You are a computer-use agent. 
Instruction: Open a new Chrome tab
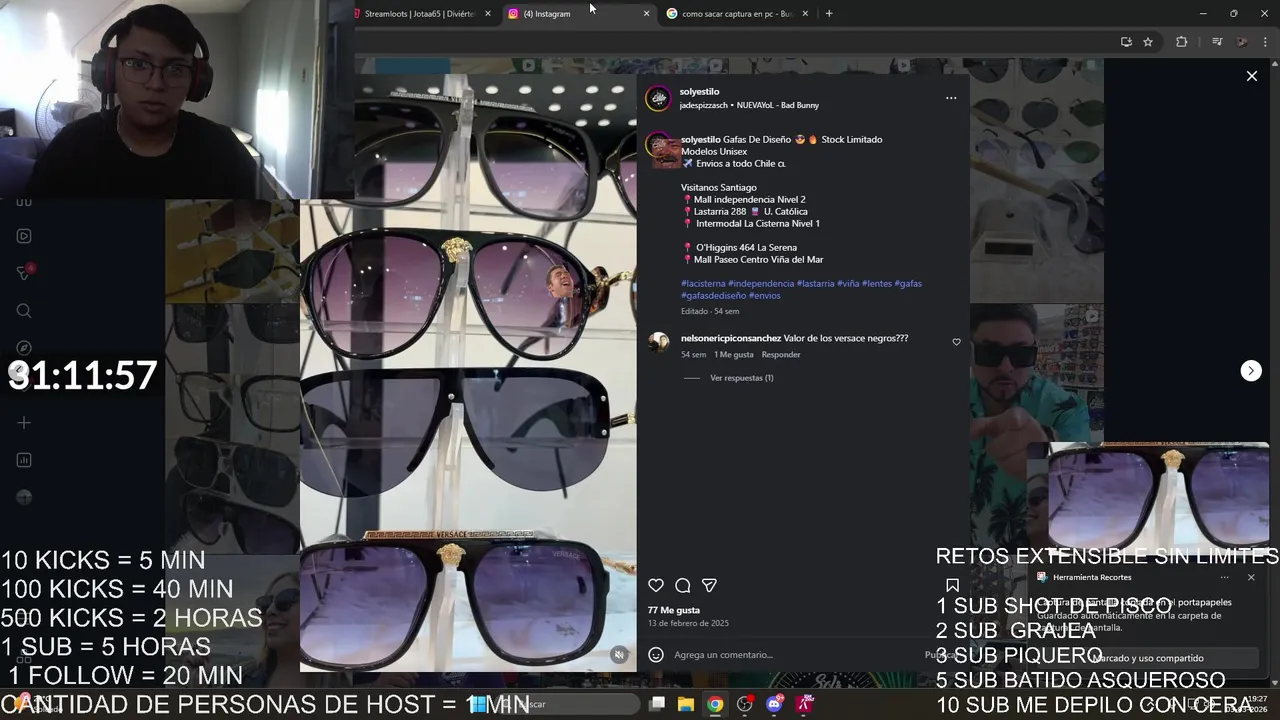pos(829,14)
